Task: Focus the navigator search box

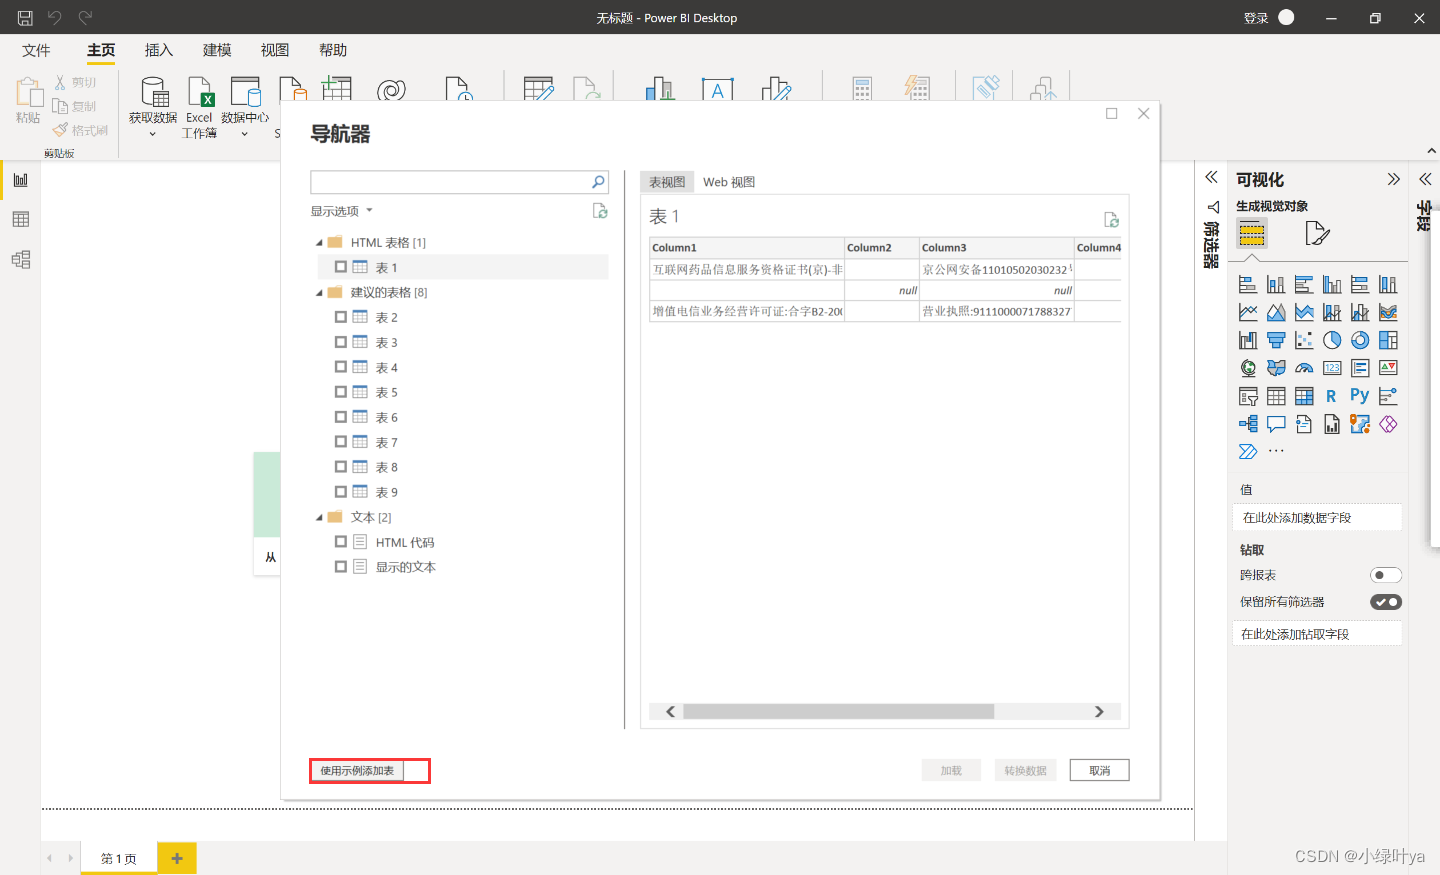Action: 459,182
